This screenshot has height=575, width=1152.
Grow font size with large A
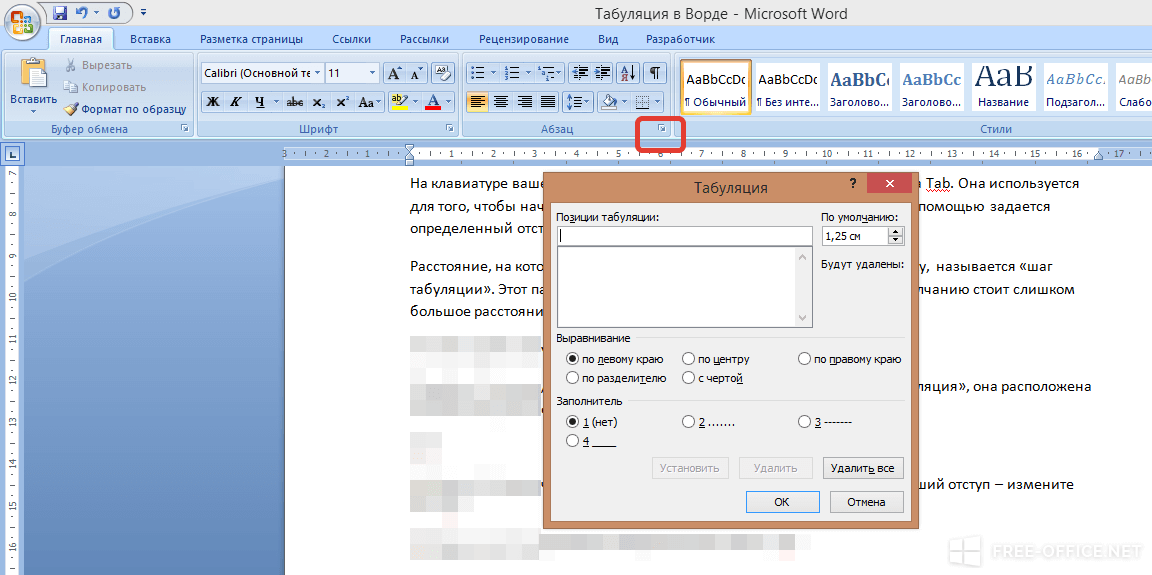click(x=395, y=73)
